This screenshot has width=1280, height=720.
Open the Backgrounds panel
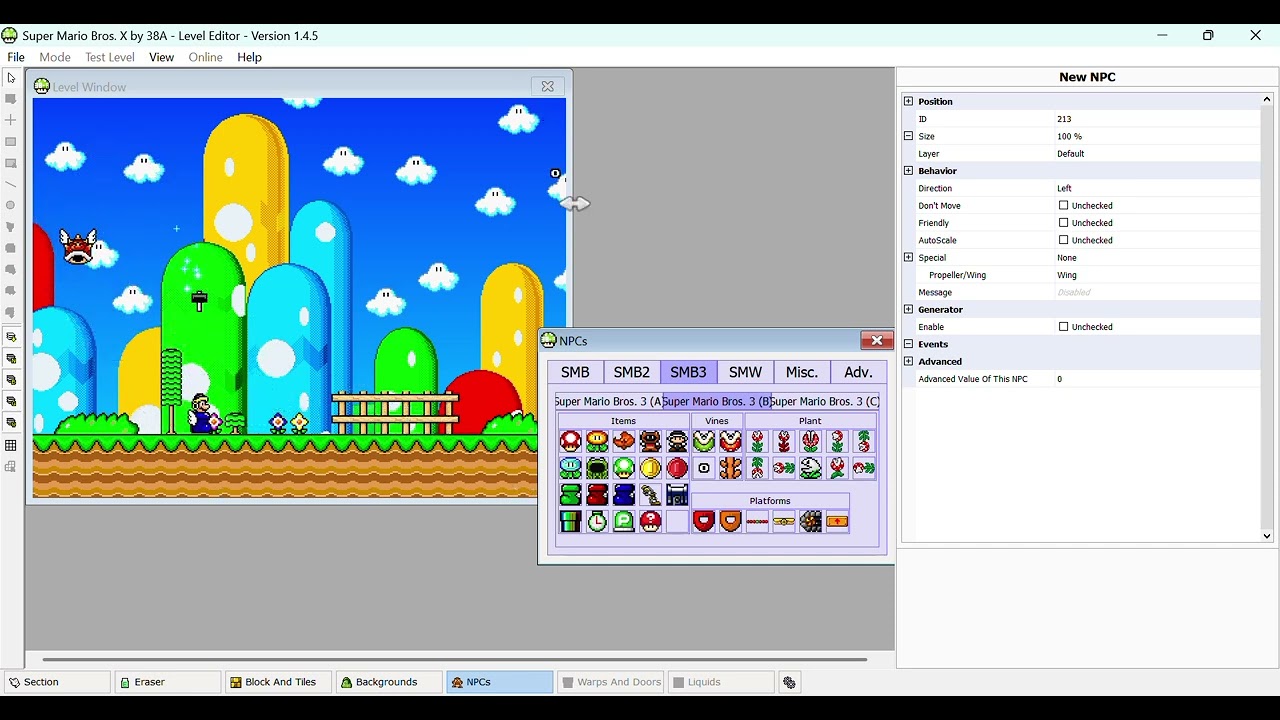[389, 682]
